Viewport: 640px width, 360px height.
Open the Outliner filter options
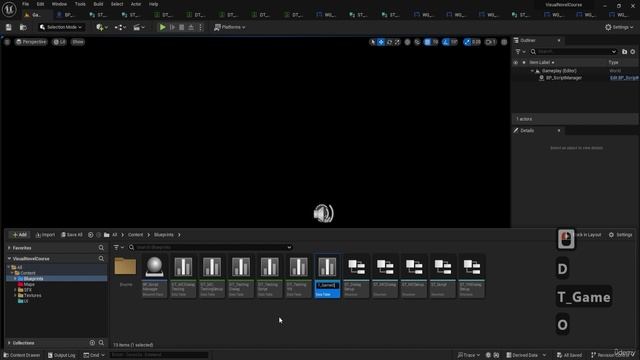pyautogui.click(x=520, y=52)
